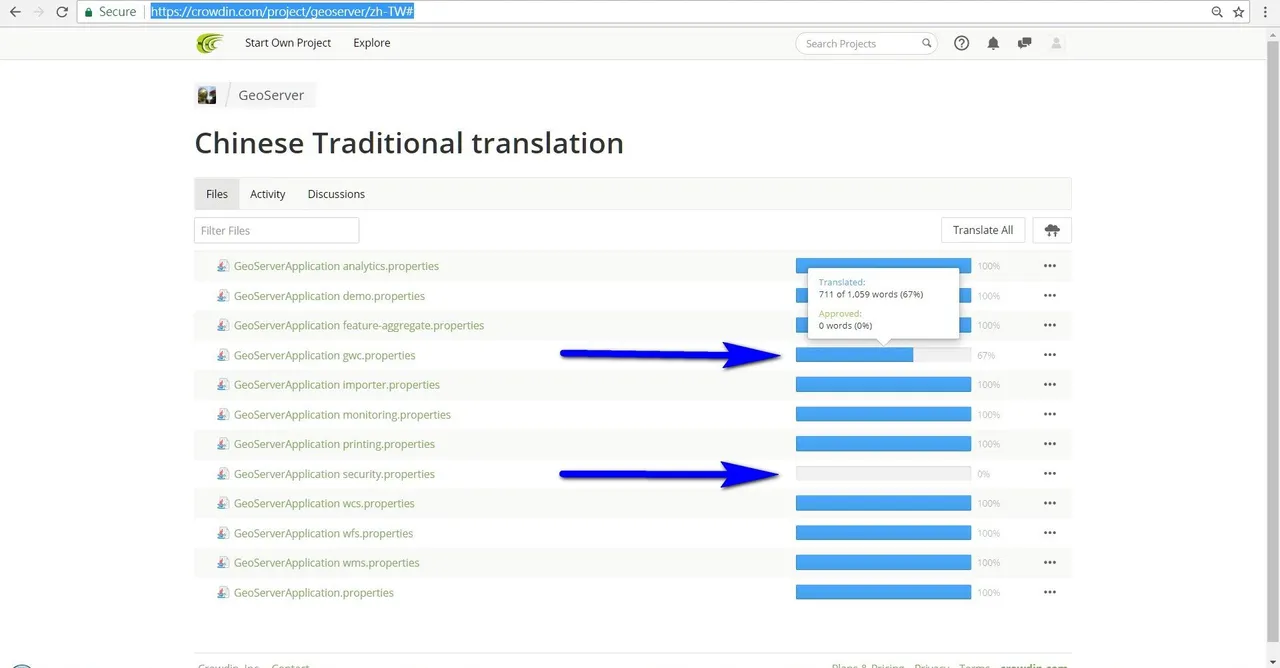Screen dimensions: 1280x668
Task: Click the zoom magnifier icon in the address bar
Action: (x=1217, y=12)
